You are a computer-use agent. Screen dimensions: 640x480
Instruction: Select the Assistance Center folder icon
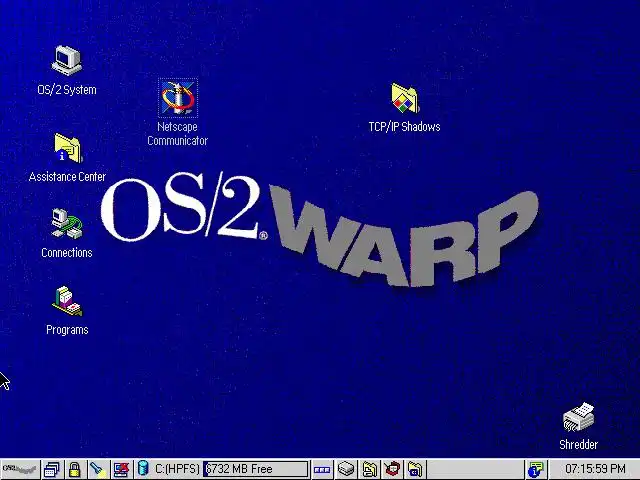[x=68, y=148]
